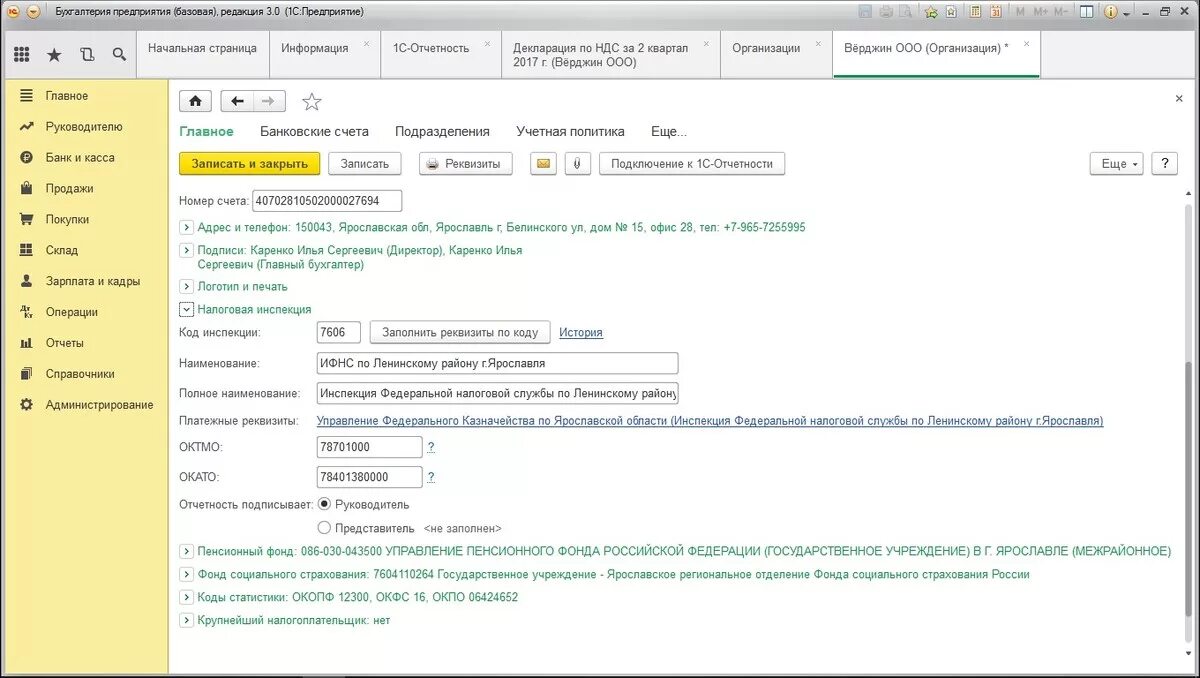This screenshot has height=678, width=1200.
Task: Open История link
Action: [x=581, y=333]
